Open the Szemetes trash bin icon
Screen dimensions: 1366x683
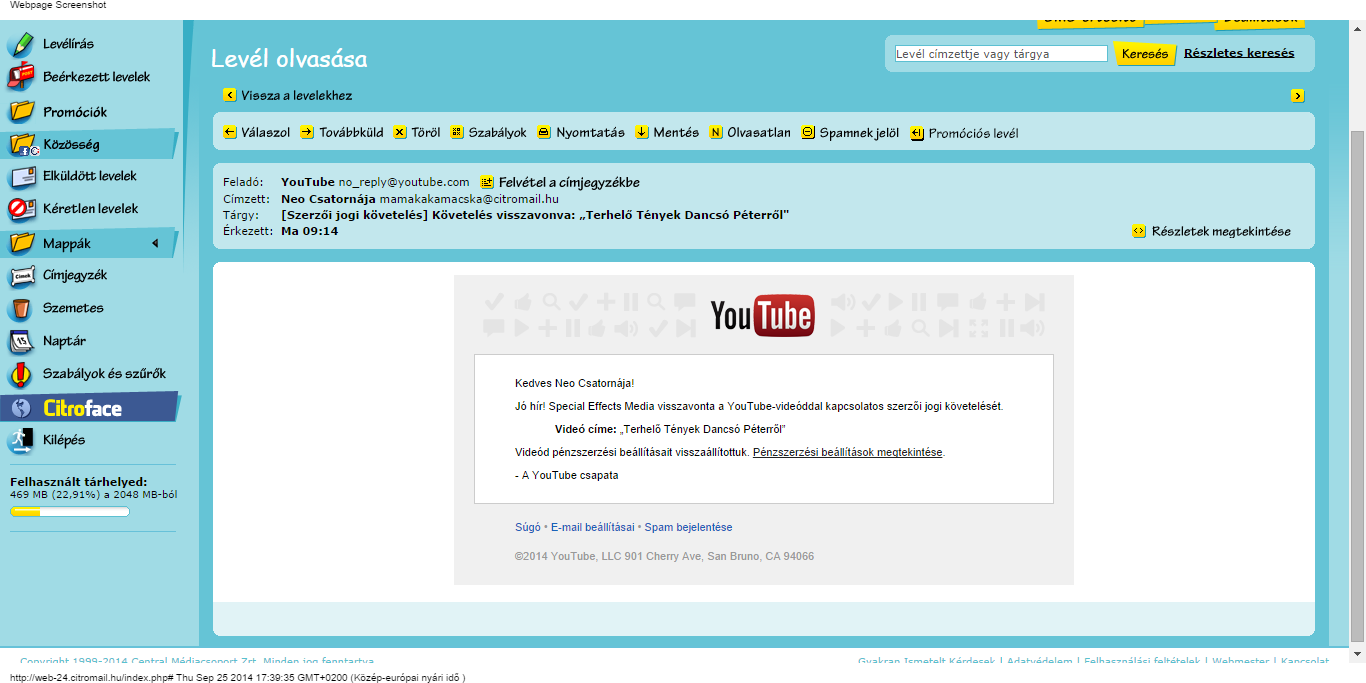(x=21, y=308)
